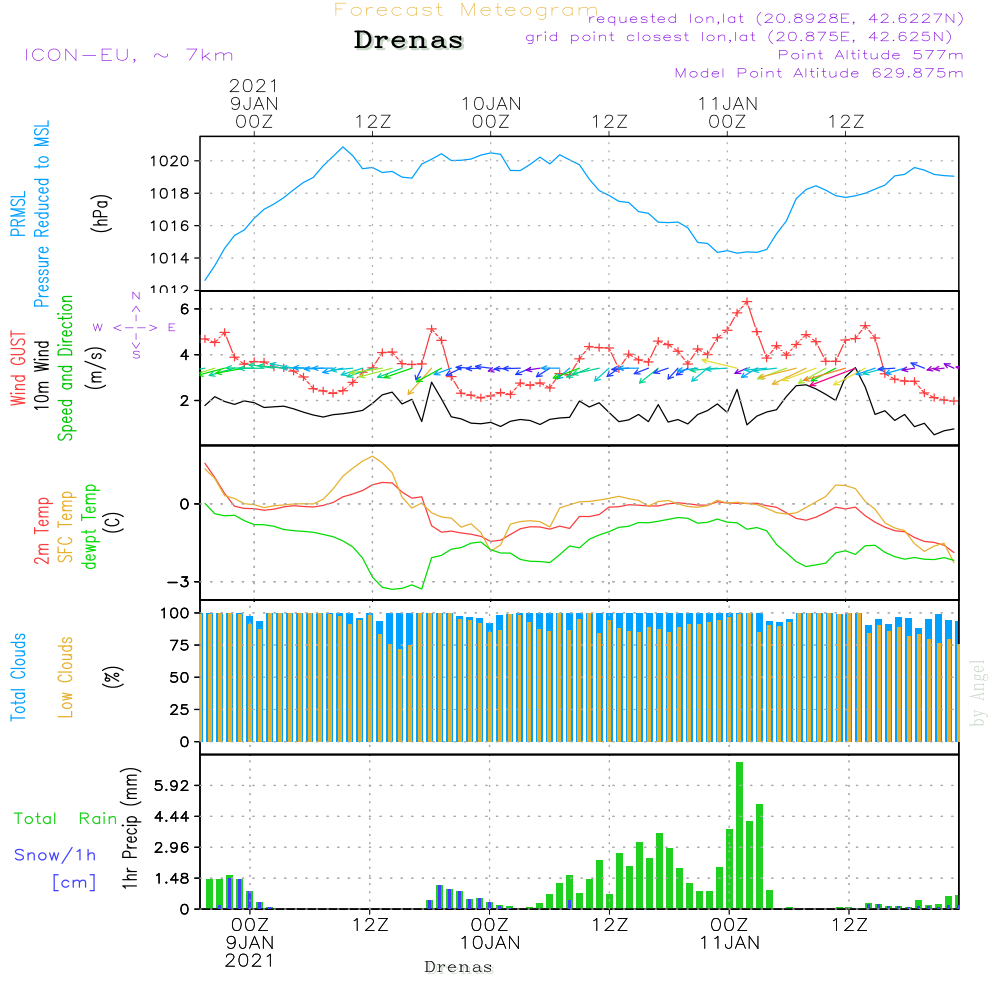Viewport: 1000px width, 1000px height.
Task: Click the 'Drenas' footer label
Action: click(x=459, y=967)
